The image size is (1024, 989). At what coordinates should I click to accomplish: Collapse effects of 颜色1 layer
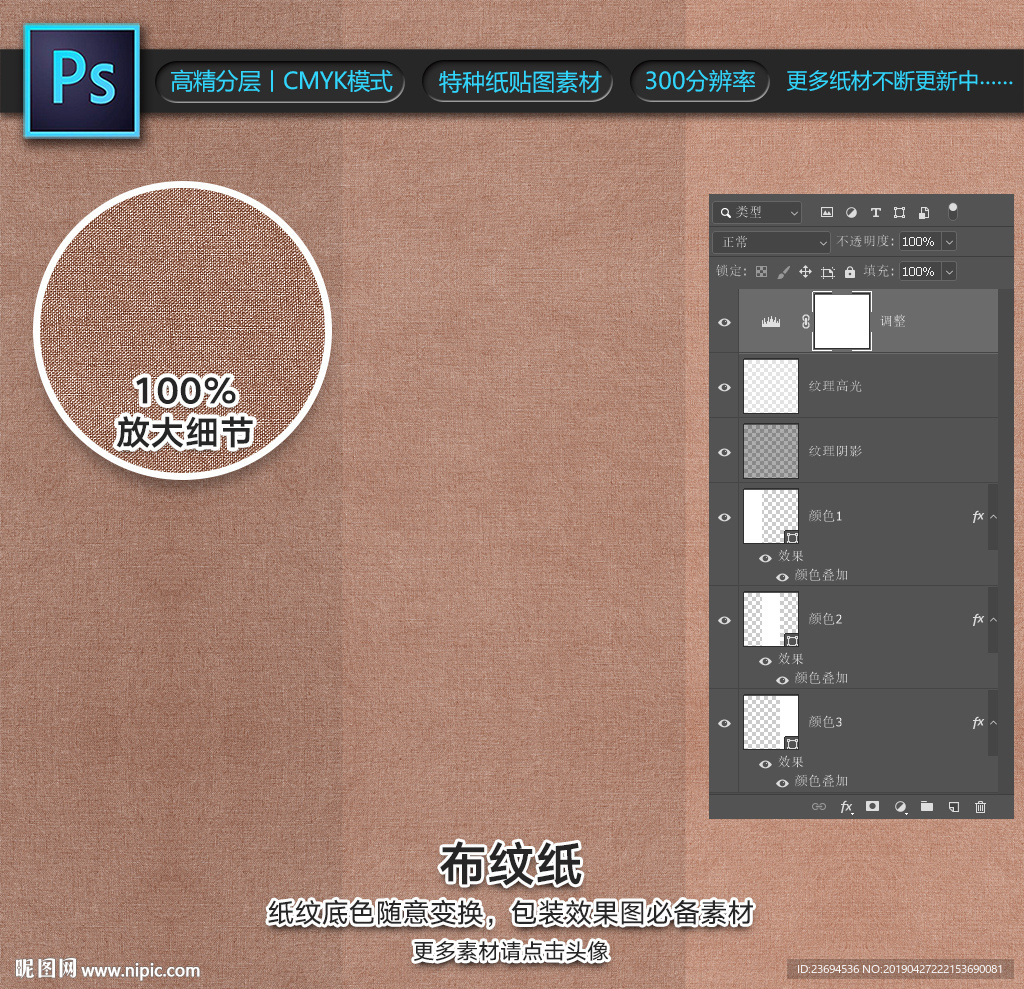993,517
